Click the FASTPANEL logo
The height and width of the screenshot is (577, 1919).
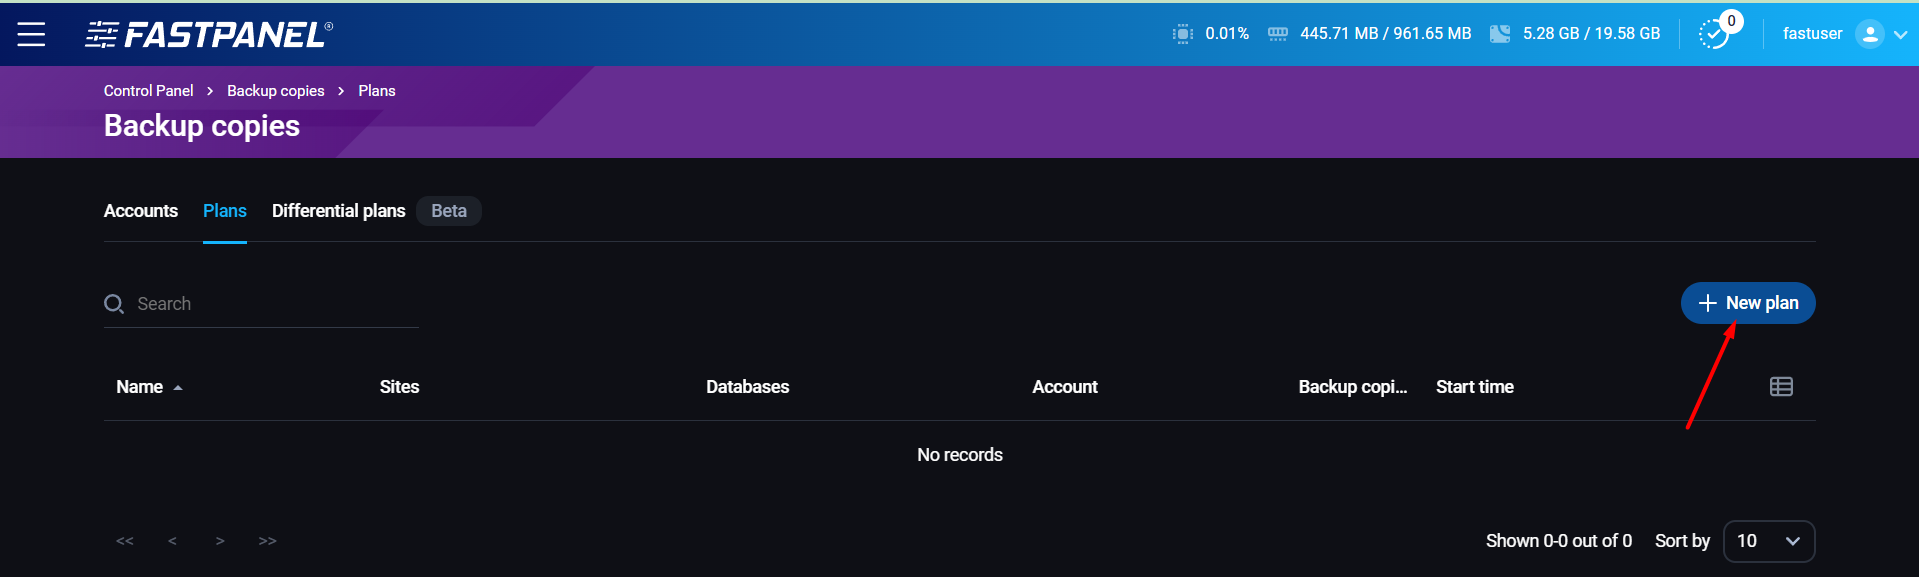209,34
